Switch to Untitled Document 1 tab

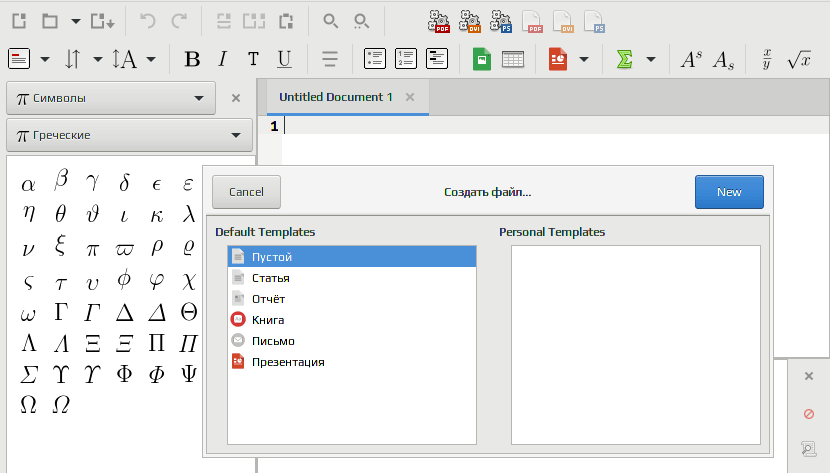coord(336,97)
